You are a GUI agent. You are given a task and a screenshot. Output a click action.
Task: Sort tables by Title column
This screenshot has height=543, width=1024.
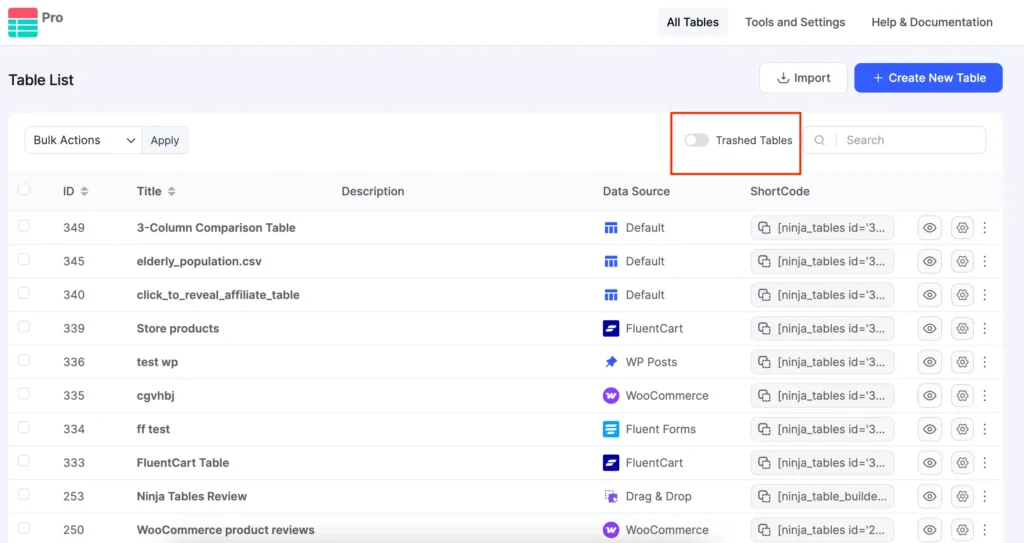click(x=171, y=191)
